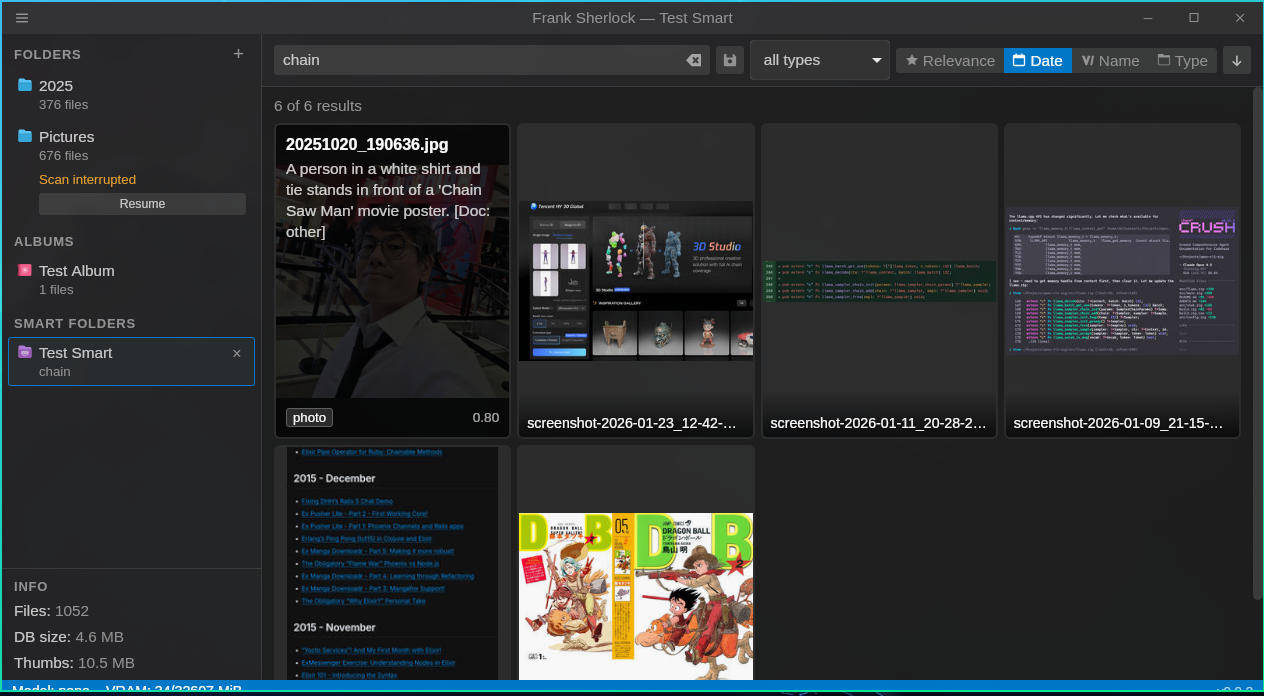This screenshot has width=1264, height=696.
Task: Save search as smart folder
Action: coord(730,60)
